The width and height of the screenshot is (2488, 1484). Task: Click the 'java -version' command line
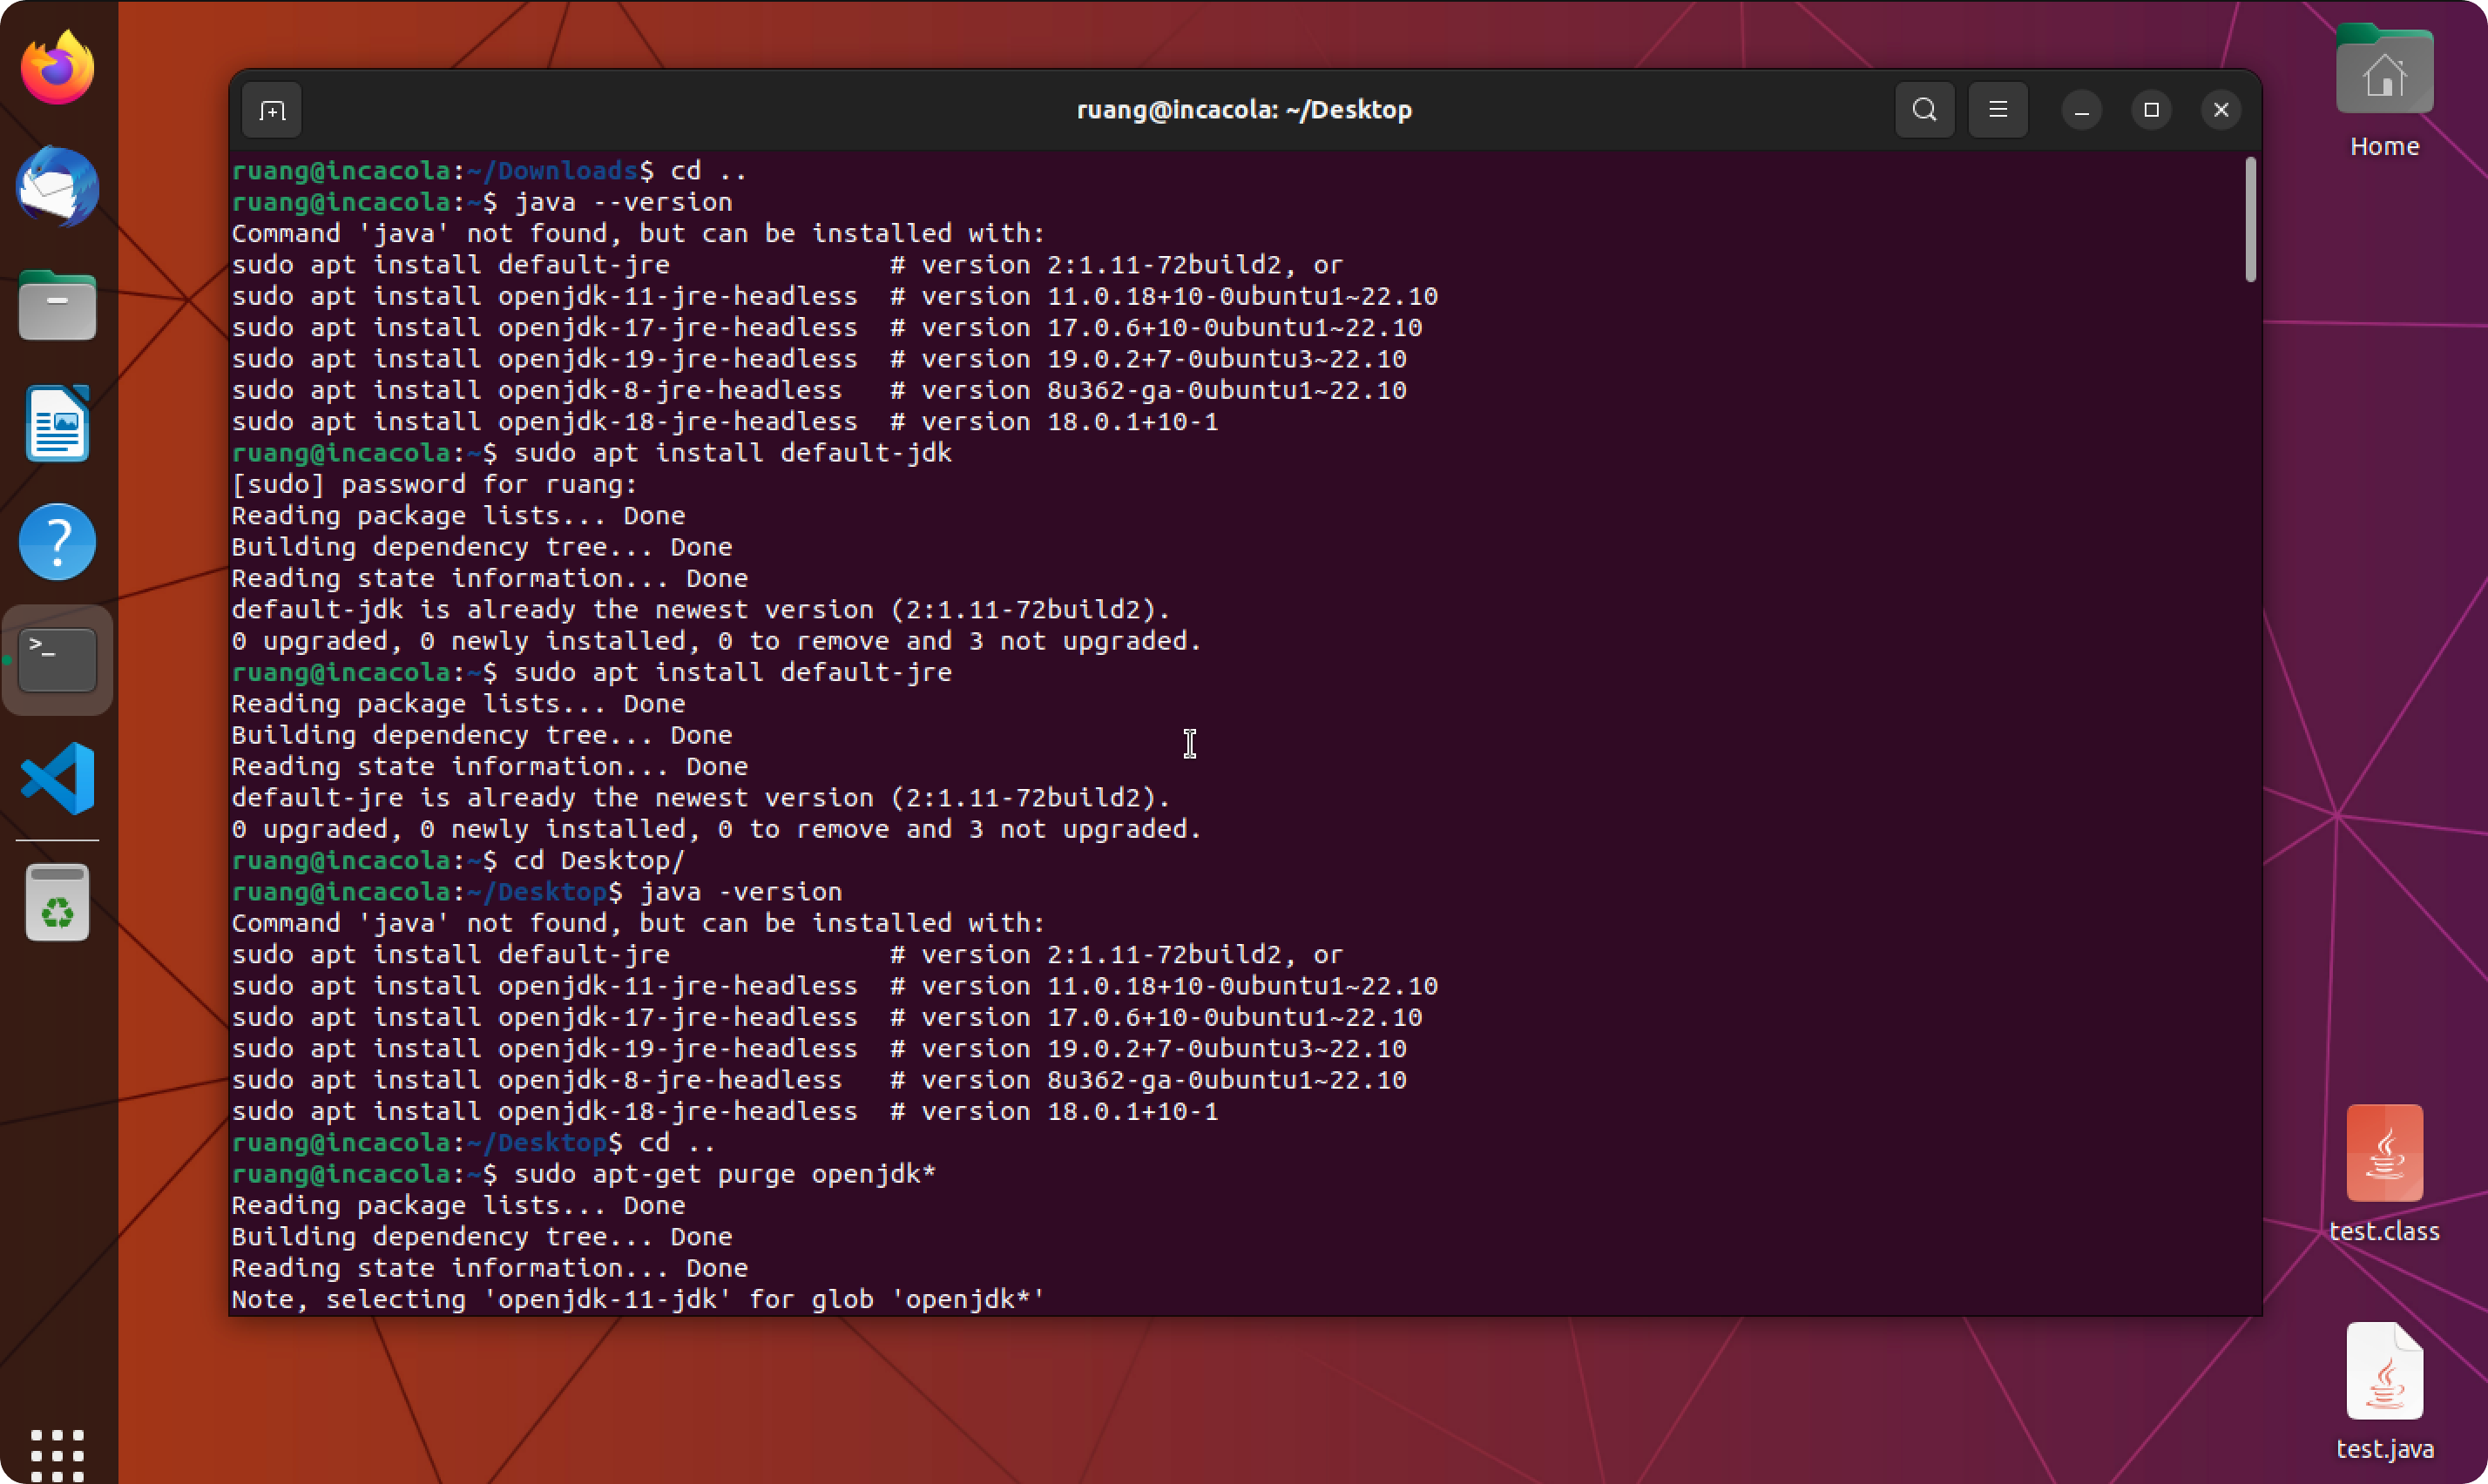[537, 892]
